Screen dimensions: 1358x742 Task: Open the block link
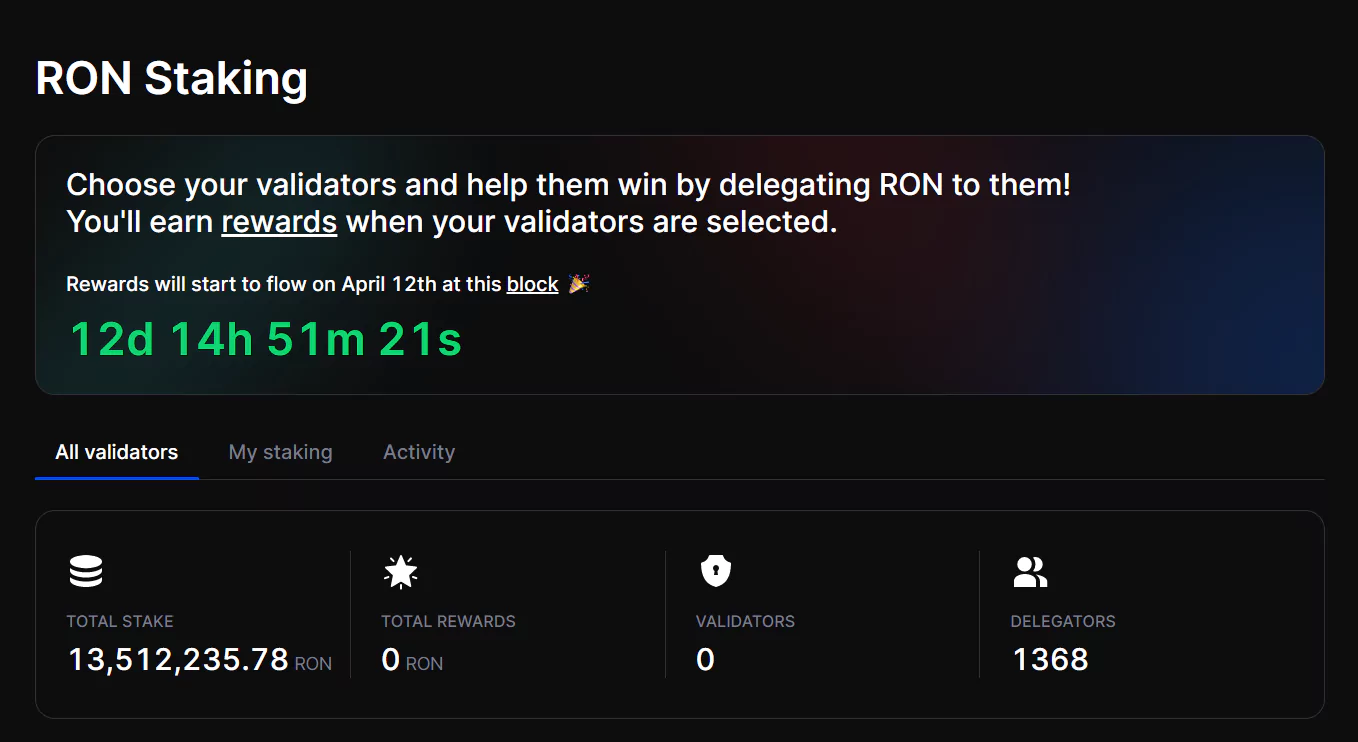coord(532,284)
